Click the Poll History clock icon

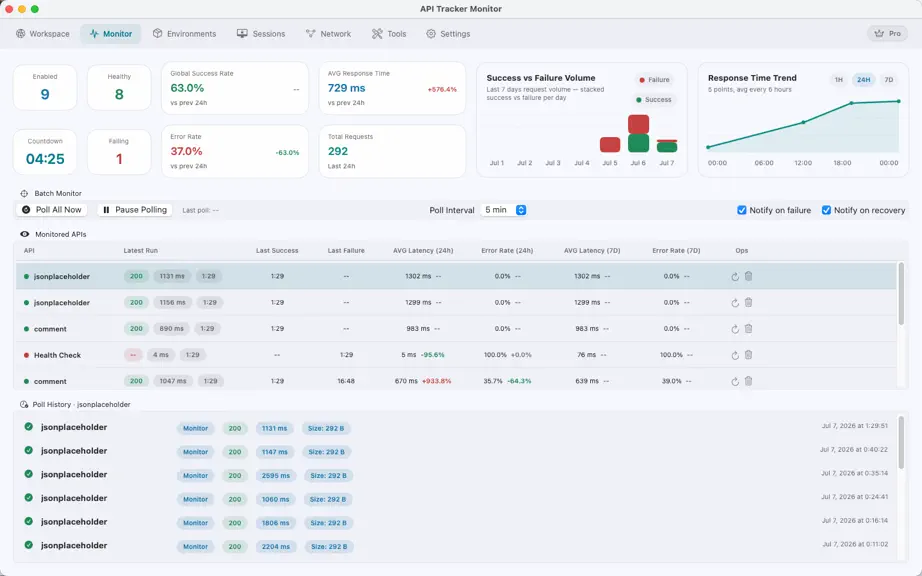tap(24, 404)
